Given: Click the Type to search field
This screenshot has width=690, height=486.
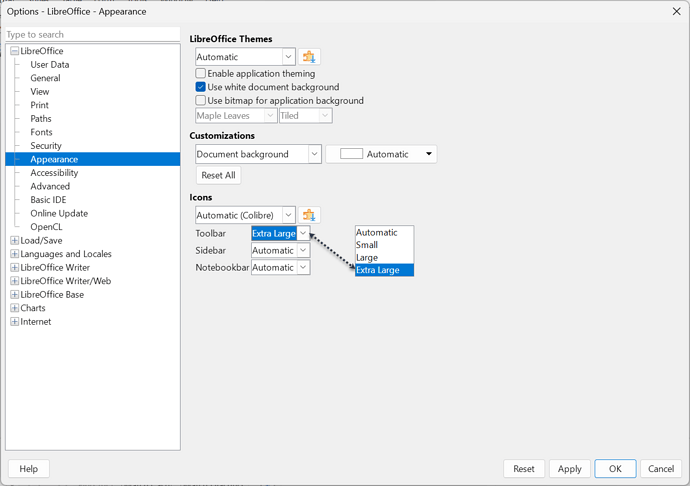Looking at the screenshot, I should coord(92,34).
